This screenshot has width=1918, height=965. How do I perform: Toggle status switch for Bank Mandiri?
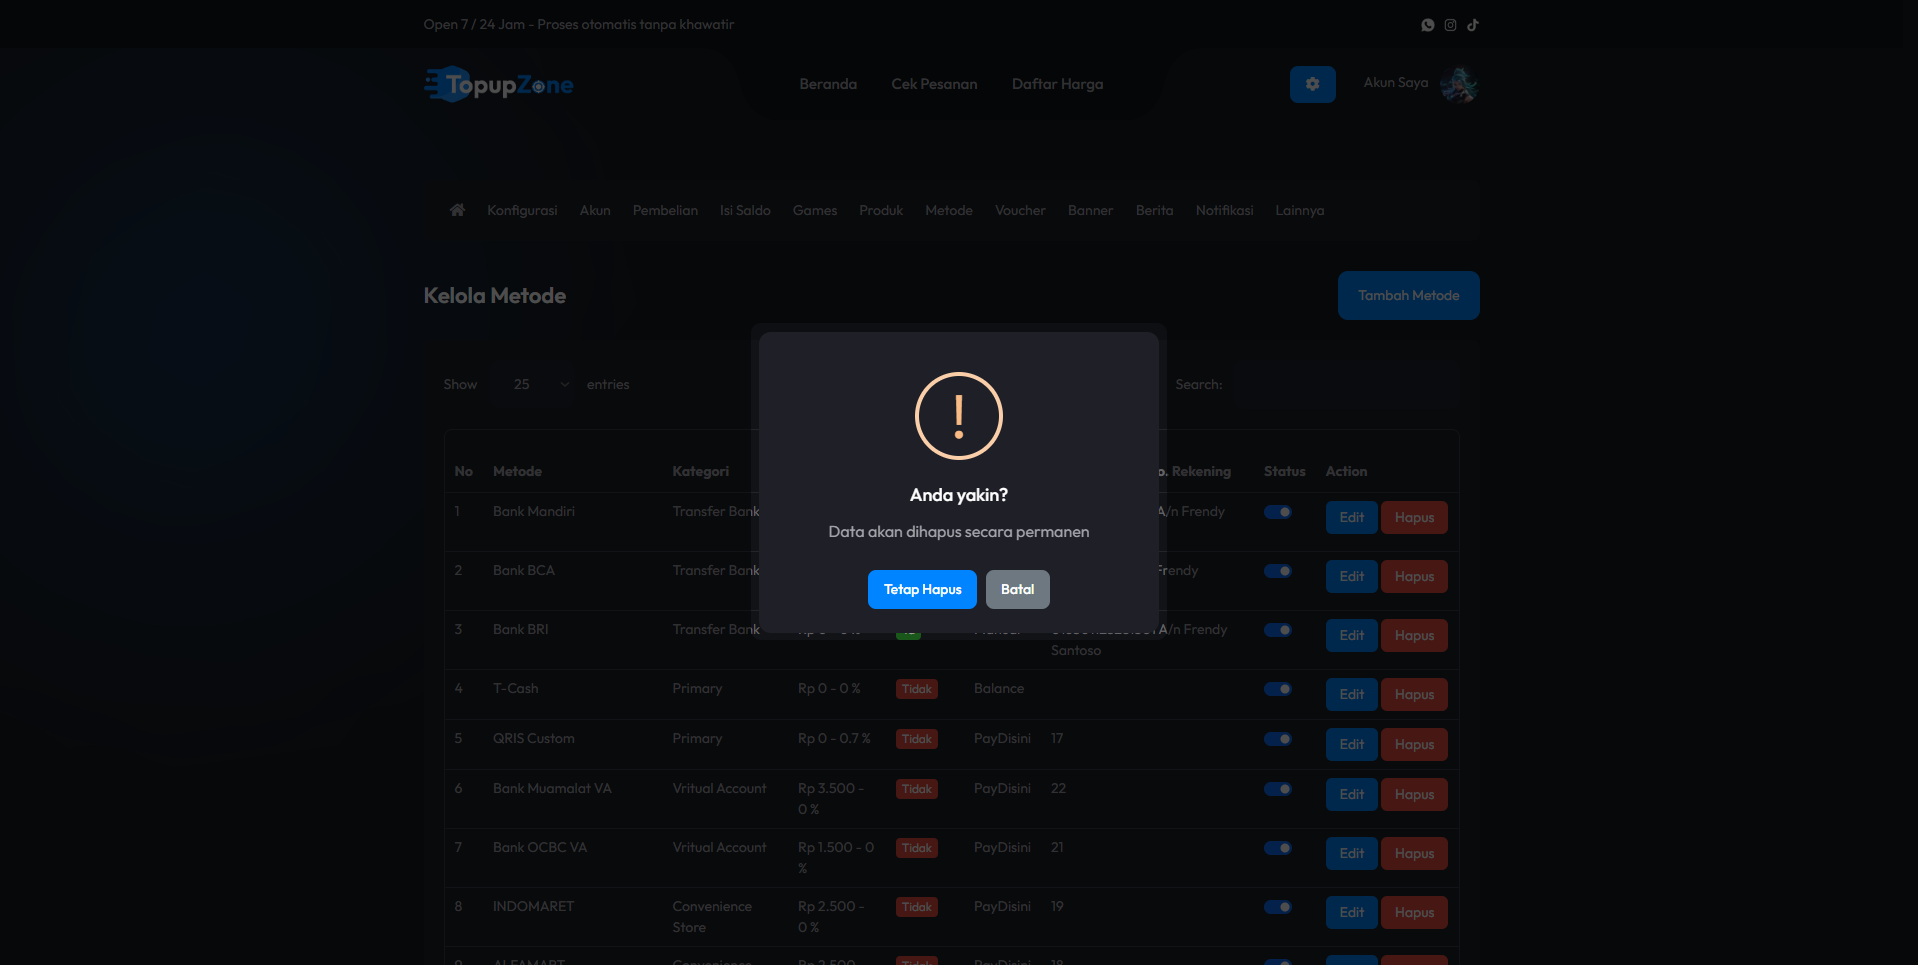(1278, 512)
